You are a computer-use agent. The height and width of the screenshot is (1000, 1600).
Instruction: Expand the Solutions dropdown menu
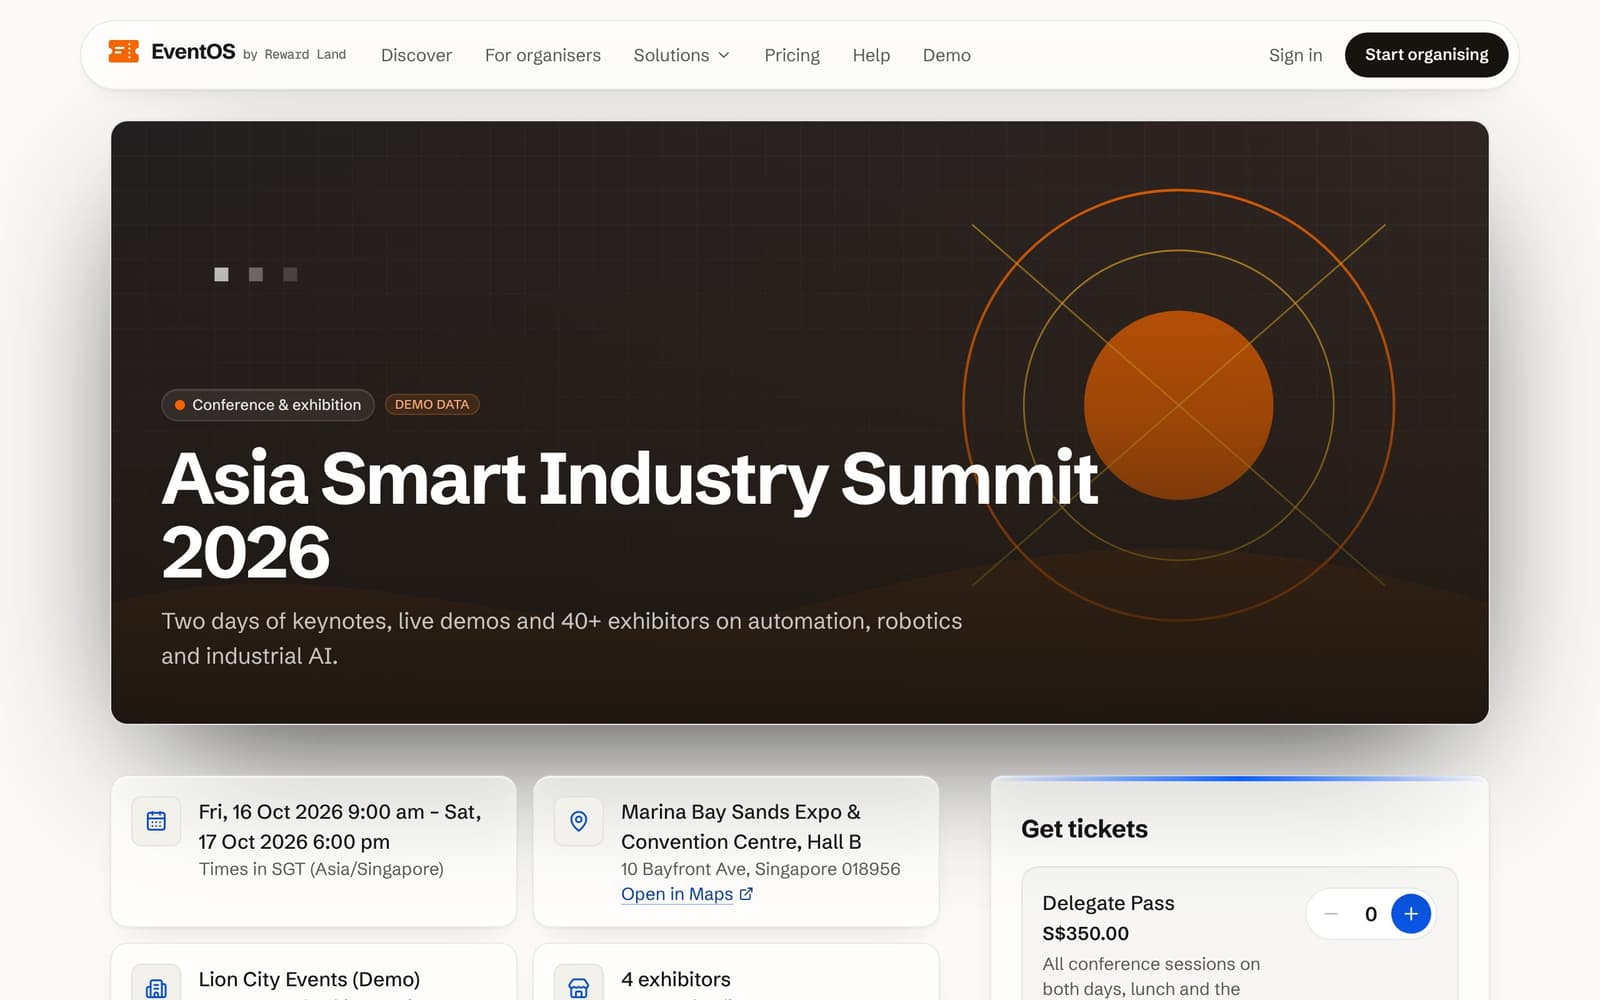pos(681,55)
